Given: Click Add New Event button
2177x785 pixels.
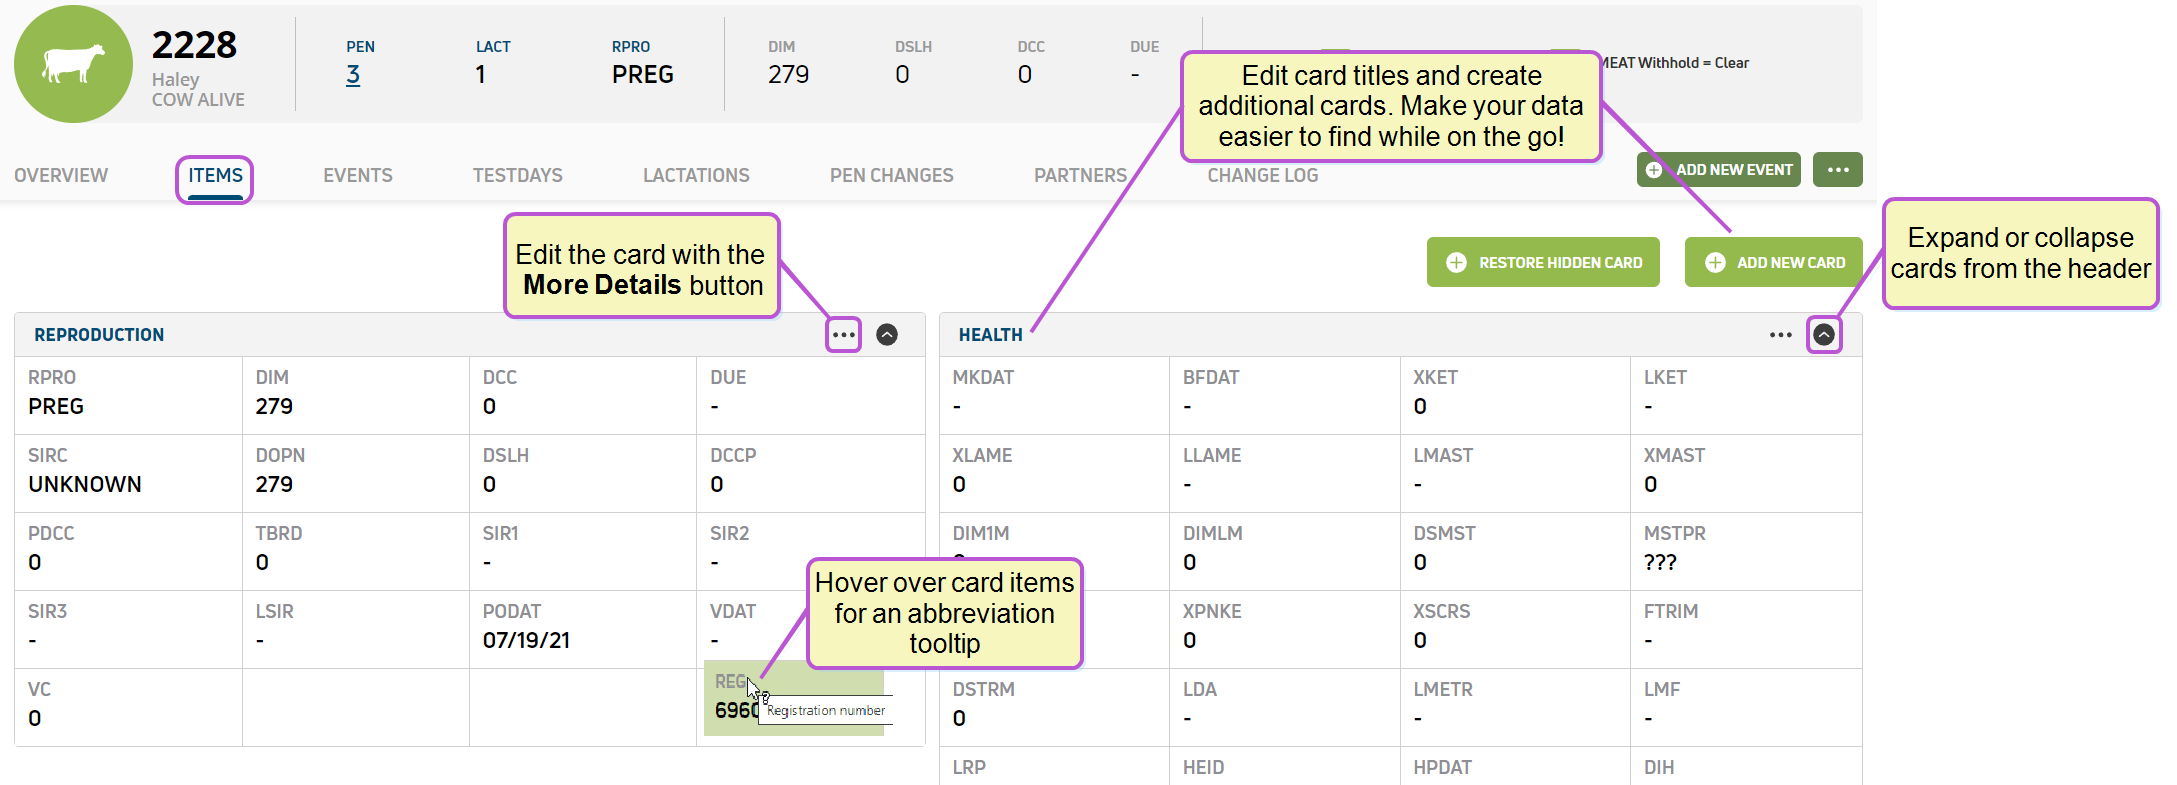Looking at the screenshot, I should [1719, 170].
